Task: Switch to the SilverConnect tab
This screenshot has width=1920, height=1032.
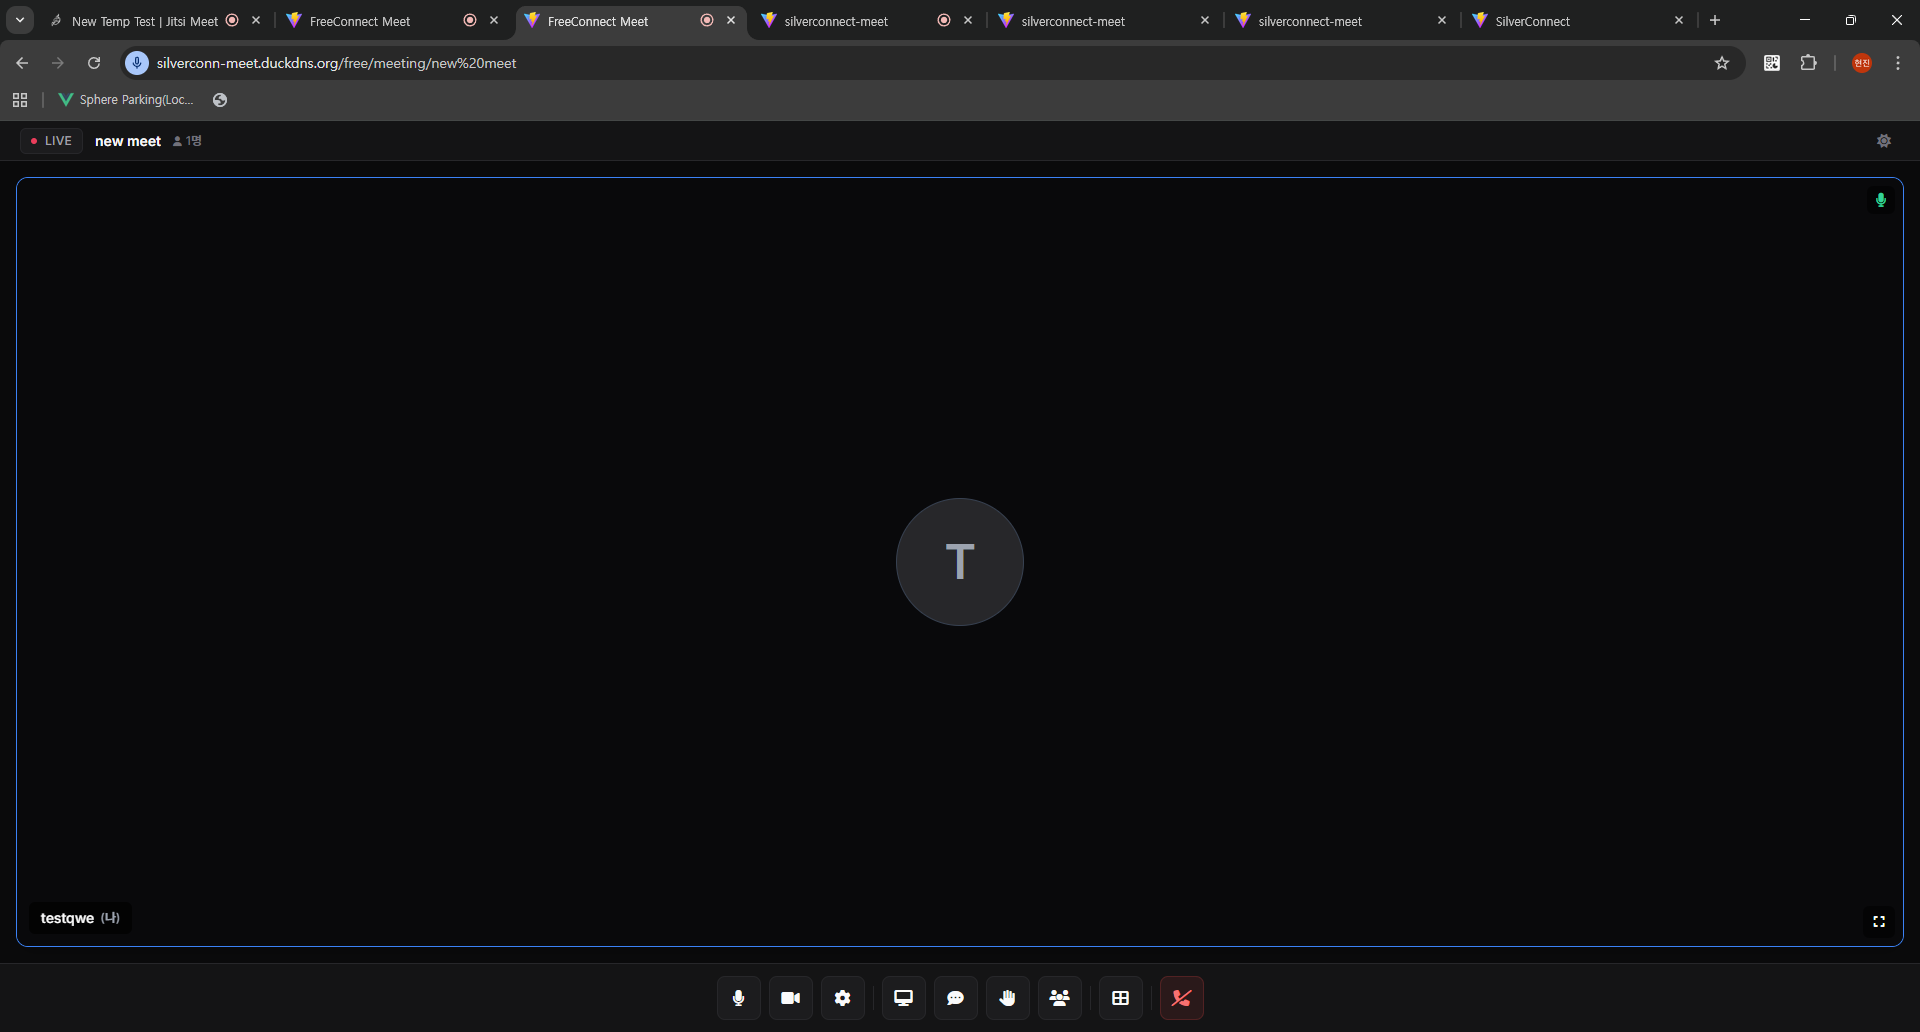Action: tap(1570, 21)
